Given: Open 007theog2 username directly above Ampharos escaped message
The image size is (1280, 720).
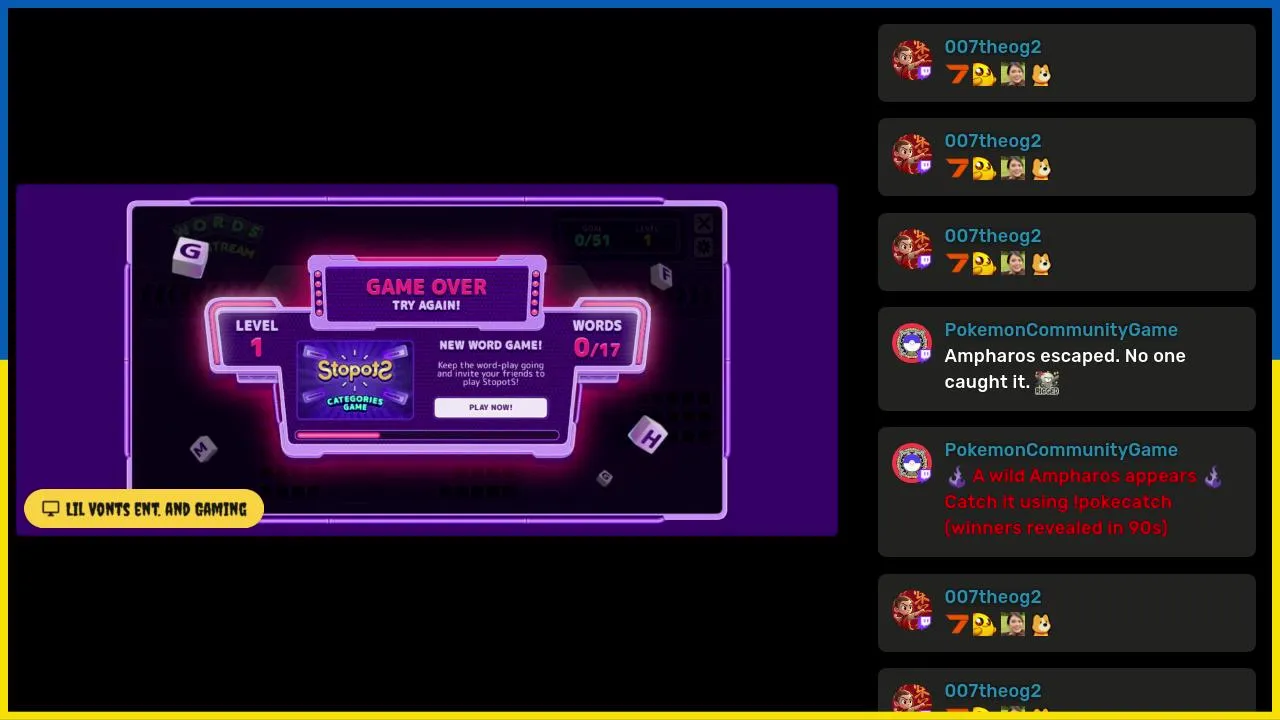Looking at the screenshot, I should coord(993,236).
